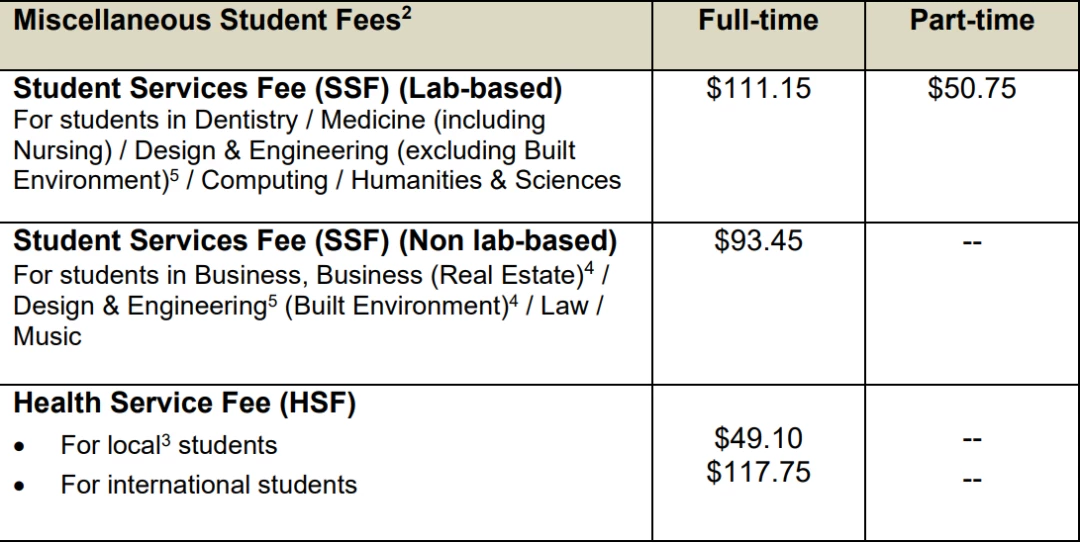Click the $49.10 local student fee
The image size is (1080, 543).
[758, 438]
